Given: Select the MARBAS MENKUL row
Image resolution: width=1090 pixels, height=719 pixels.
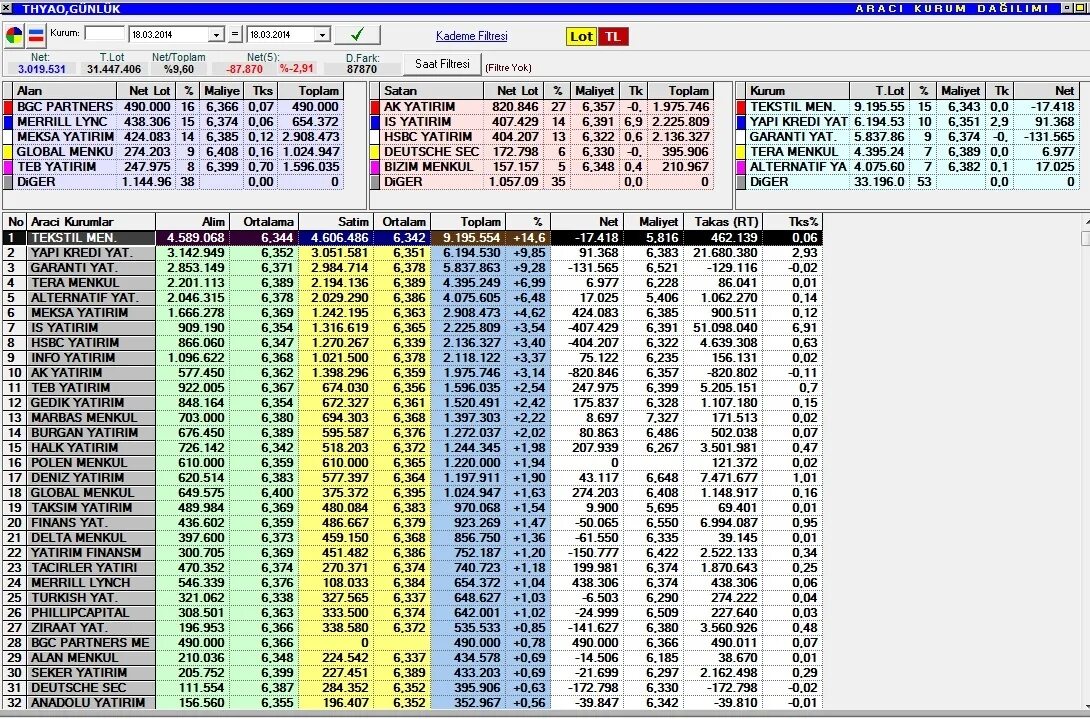Looking at the screenshot, I should (412, 418).
